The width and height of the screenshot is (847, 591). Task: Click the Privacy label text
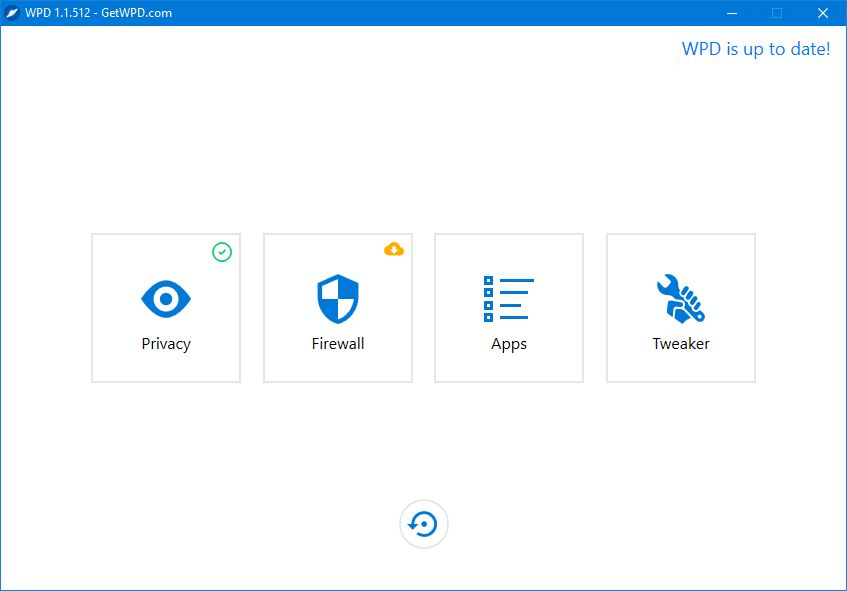point(165,343)
